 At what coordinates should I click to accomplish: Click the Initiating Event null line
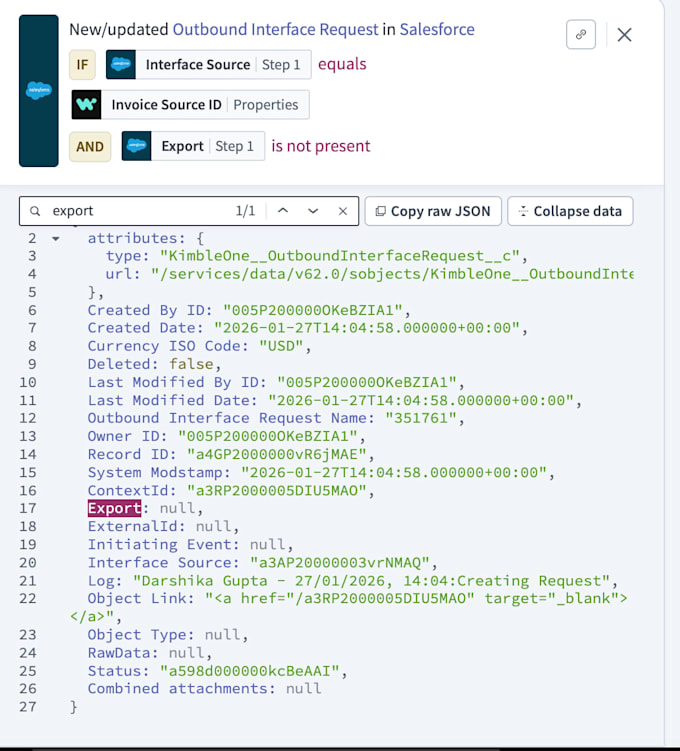(190, 545)
